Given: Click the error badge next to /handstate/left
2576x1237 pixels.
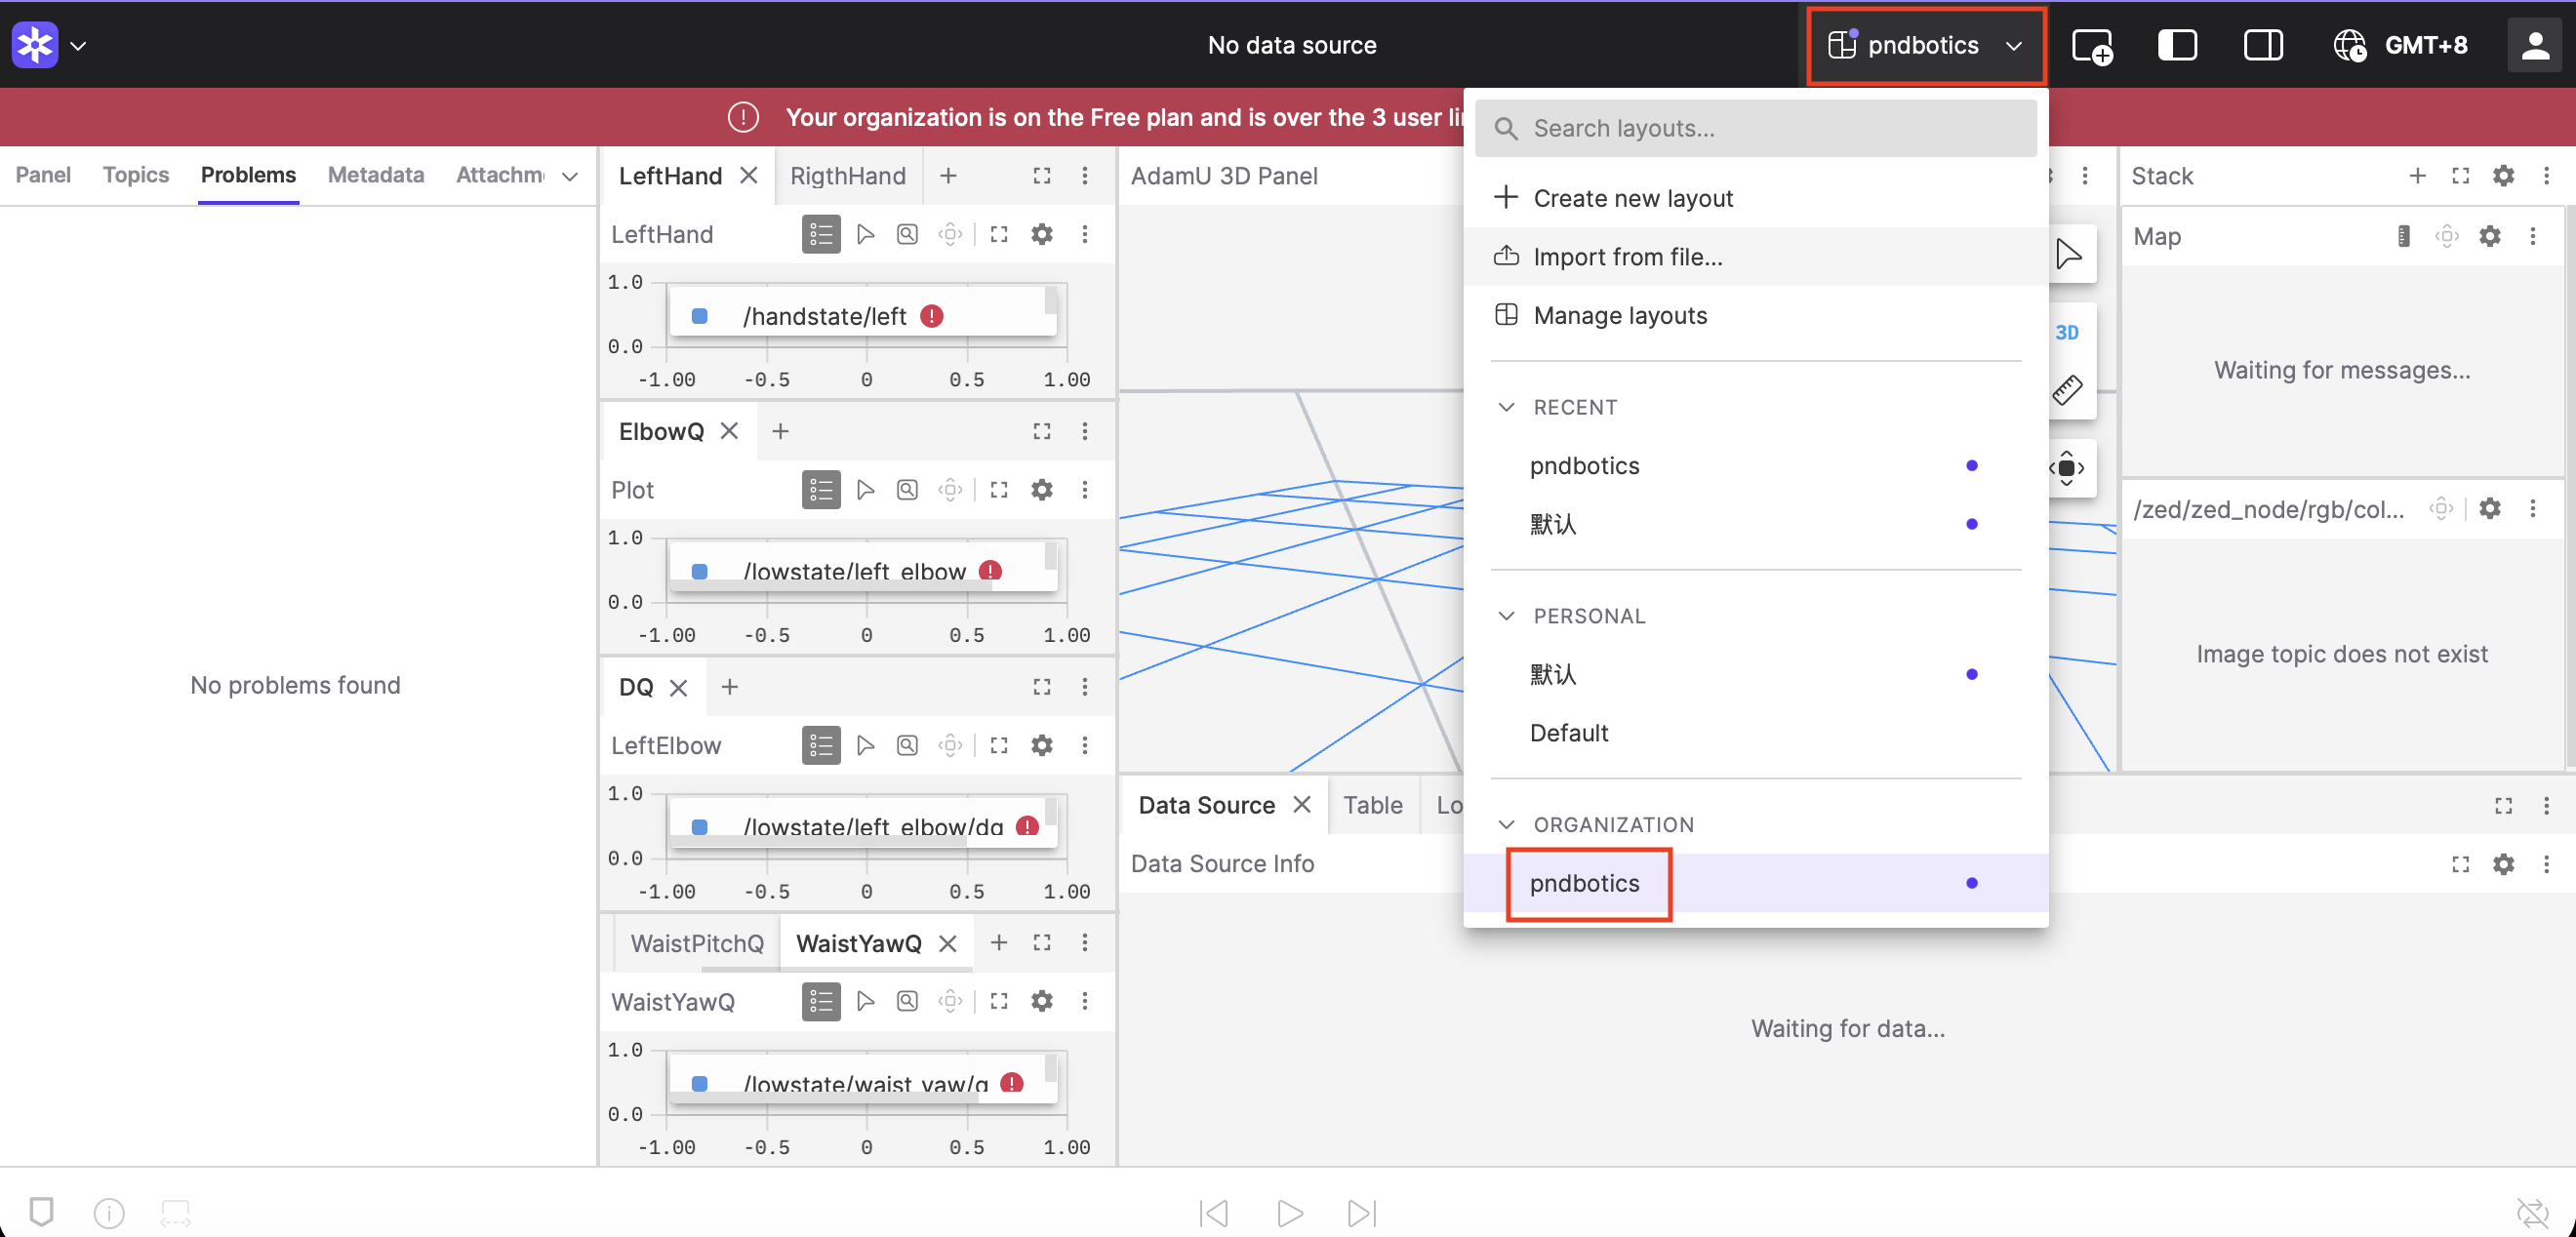Looking at the screenshot, I should (932, 316).
